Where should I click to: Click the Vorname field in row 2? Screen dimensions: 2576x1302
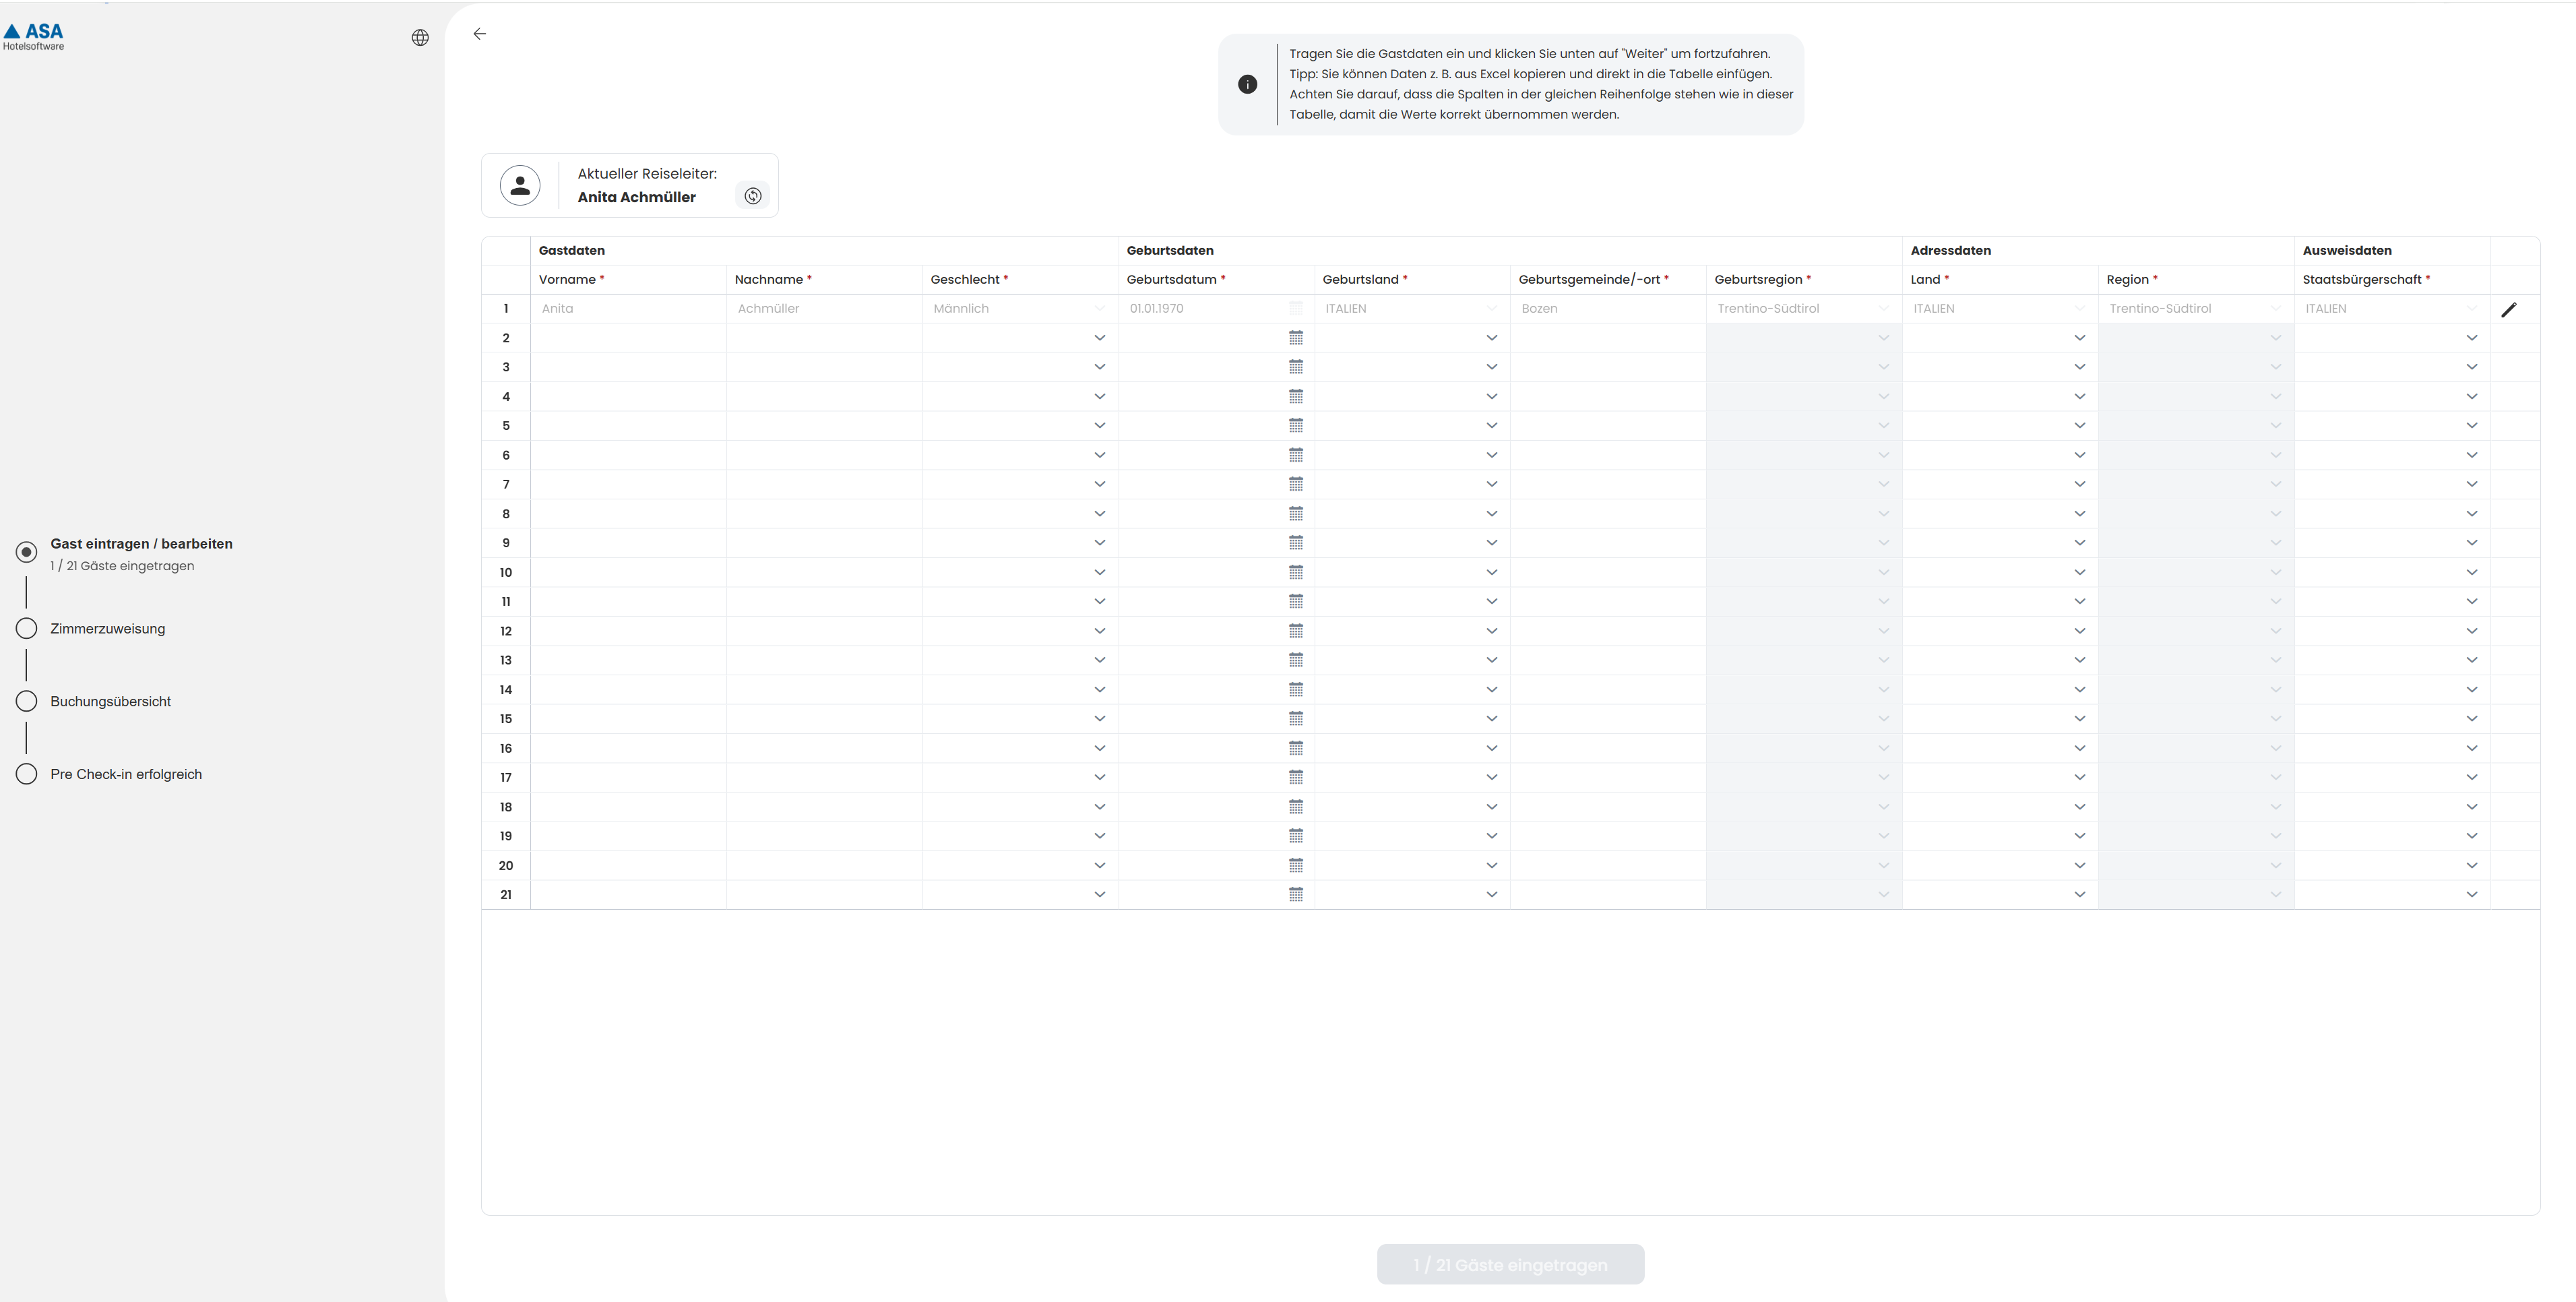tap(628, 338)
